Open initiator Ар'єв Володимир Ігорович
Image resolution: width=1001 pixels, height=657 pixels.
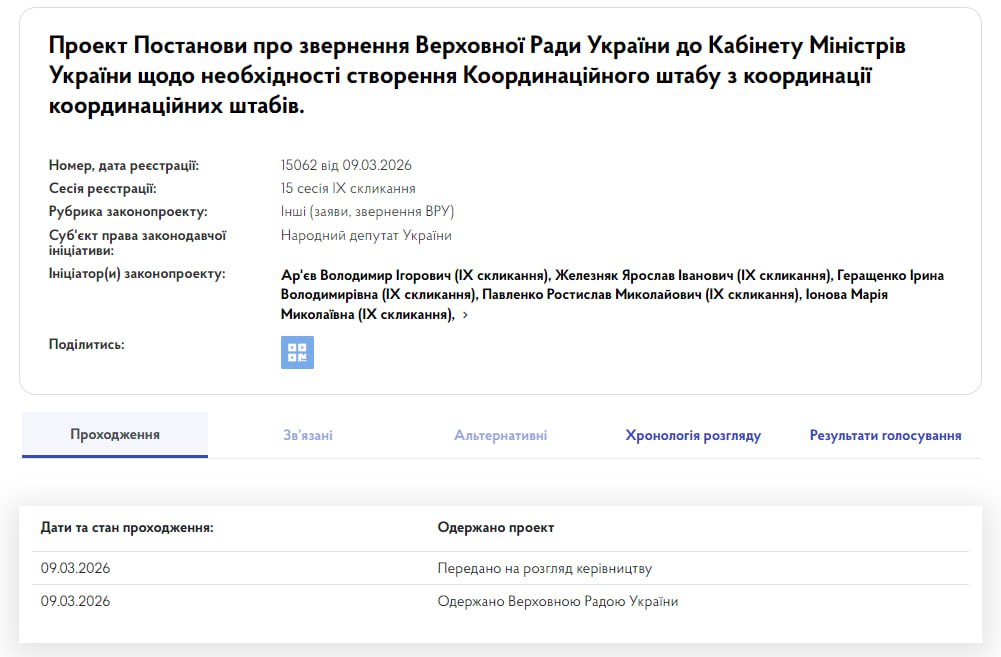point(415,275)
